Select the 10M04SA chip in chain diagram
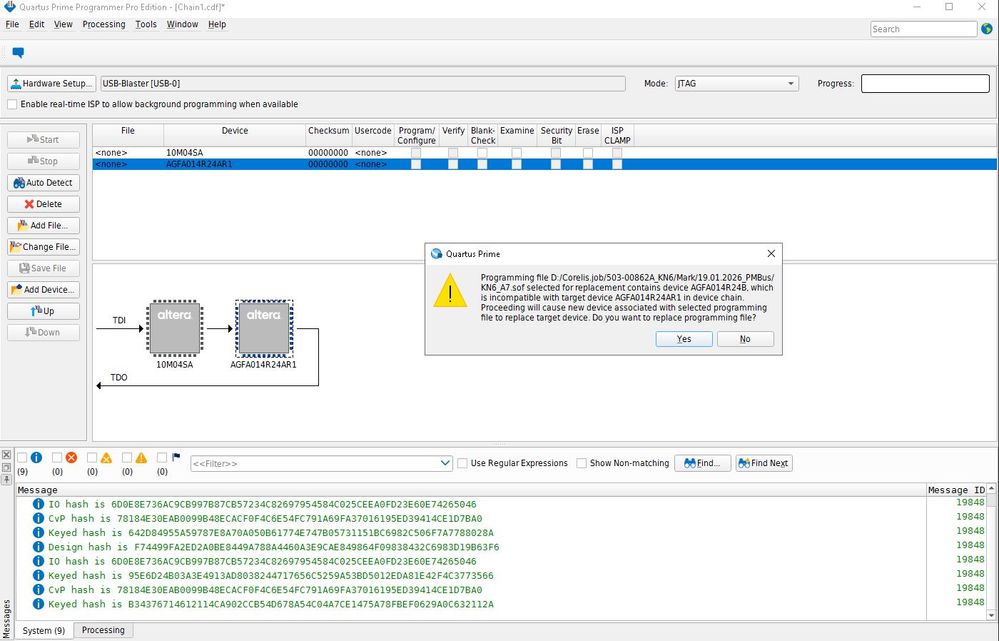The width and height of the screenshot is (999, 641). click(175, 328)
